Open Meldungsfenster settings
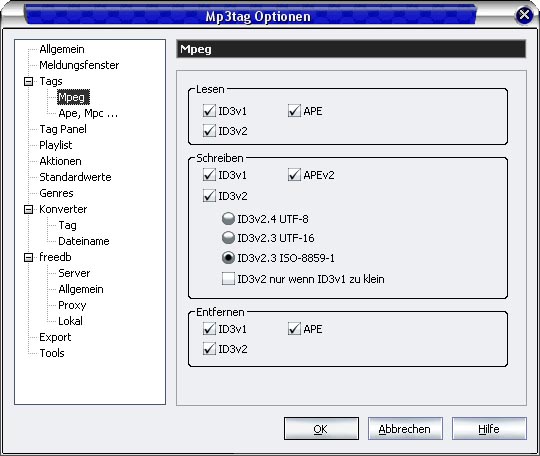 [x=79, y=65]
